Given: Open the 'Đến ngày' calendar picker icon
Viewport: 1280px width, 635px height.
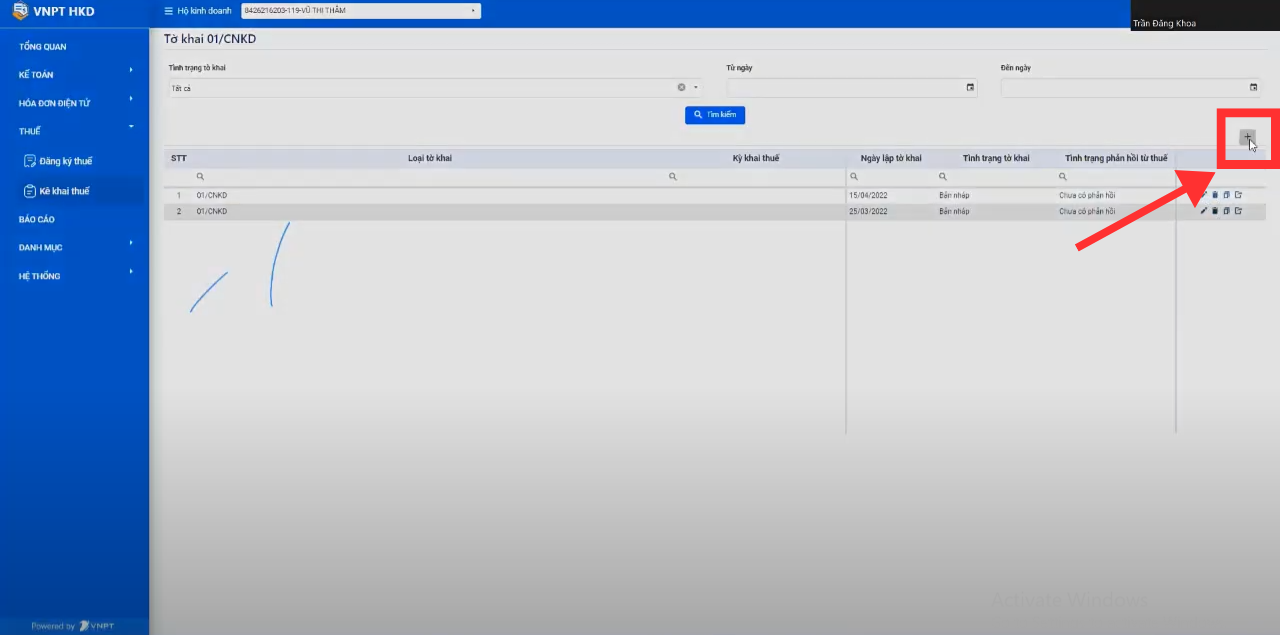Looking at the screenshot, I should (x=1254, y=88).
